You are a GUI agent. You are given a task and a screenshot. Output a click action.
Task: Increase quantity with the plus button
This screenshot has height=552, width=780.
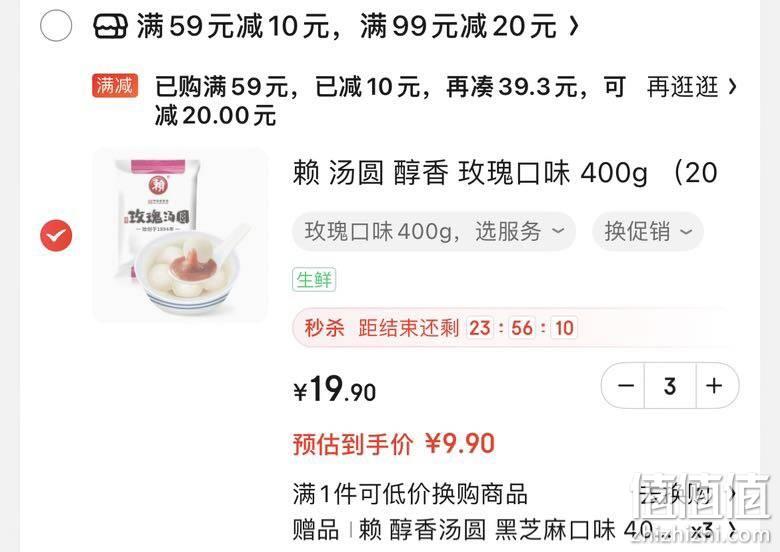tap(715, 386)
